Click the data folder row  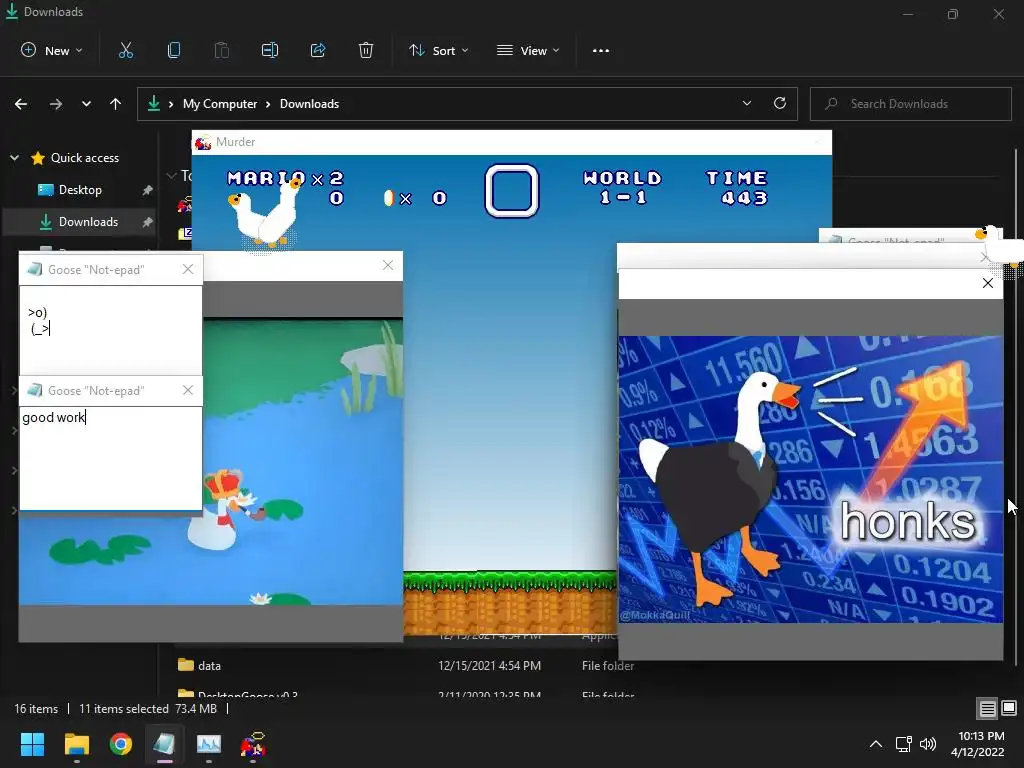(x=405, y=665)
